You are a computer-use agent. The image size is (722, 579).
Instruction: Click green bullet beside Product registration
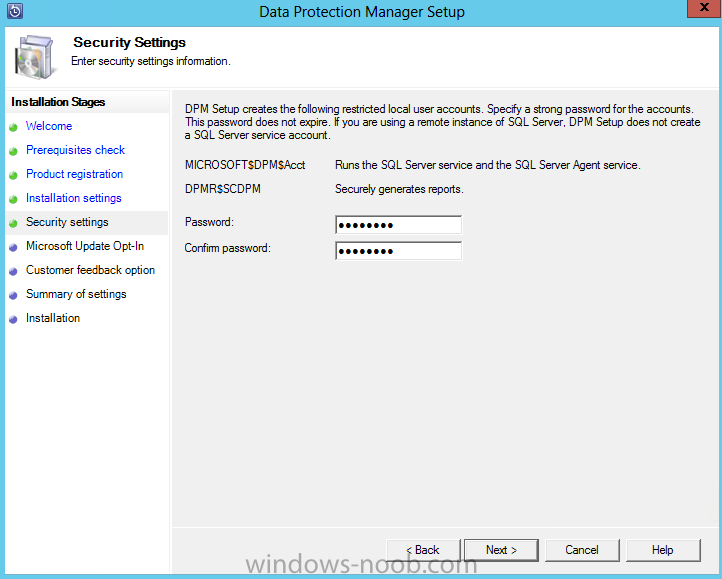tap(13, 175)
